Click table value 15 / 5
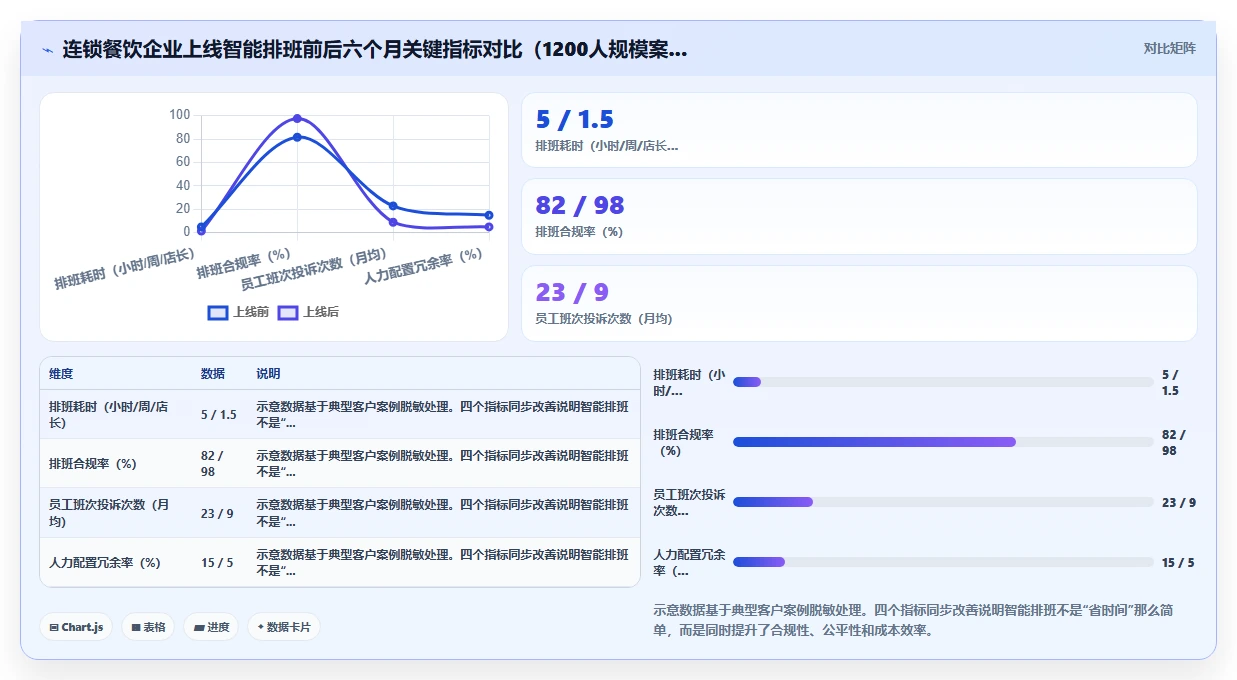This screenshot has width=1237, height=680. [217, 563]
